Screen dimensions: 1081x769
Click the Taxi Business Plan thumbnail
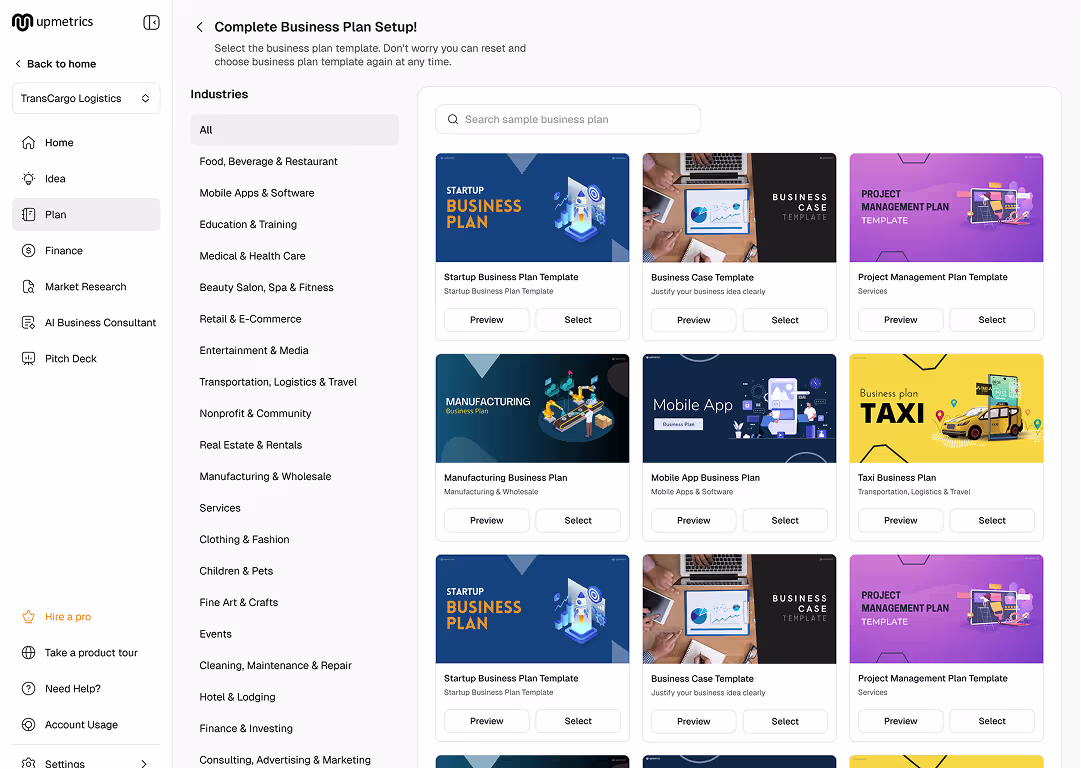coord(947,408)
